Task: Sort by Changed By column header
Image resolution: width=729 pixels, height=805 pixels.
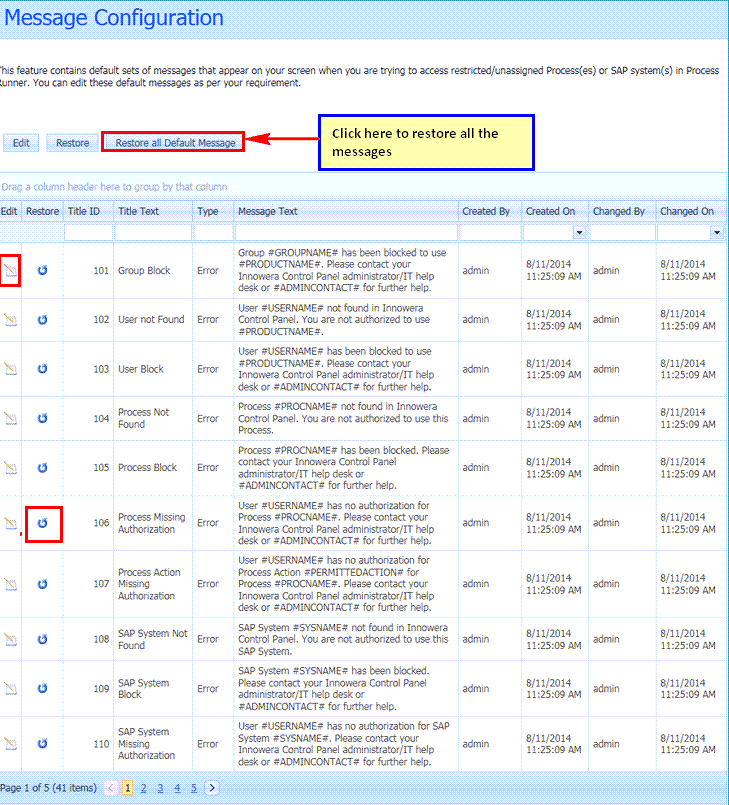Action: [622, 212]
